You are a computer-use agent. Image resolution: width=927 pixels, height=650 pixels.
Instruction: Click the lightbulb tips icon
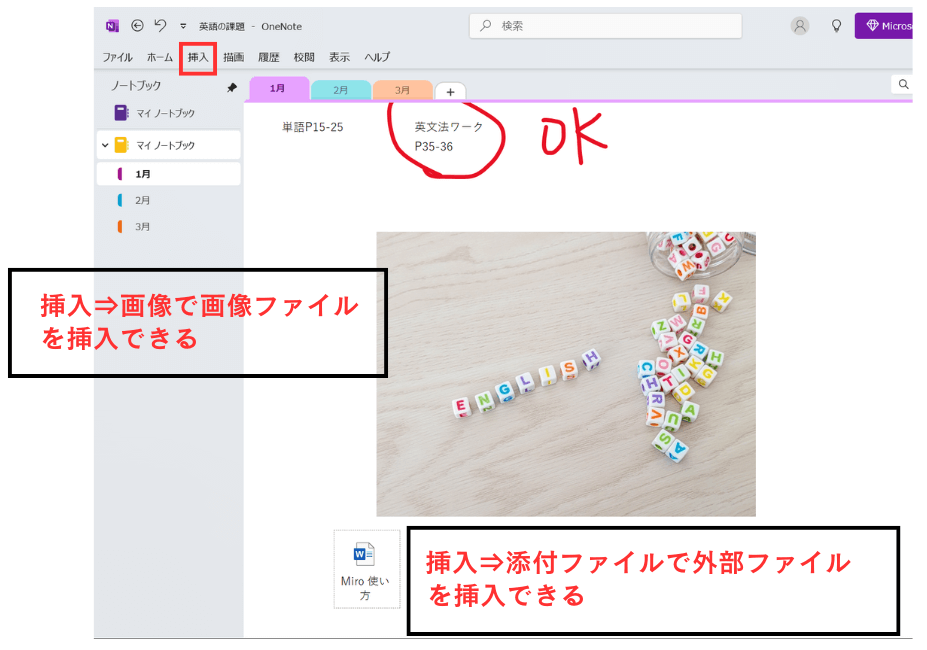click(x=836, y=26)
